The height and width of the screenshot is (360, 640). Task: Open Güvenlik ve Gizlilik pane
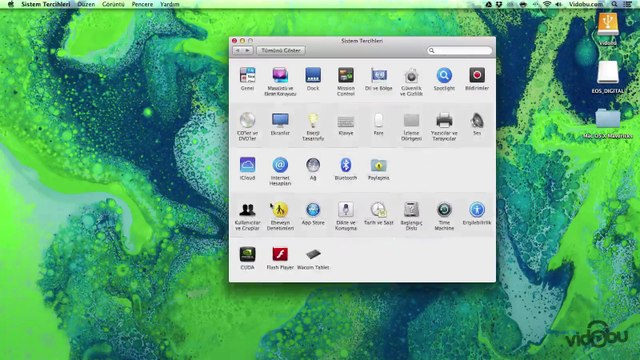411,76
